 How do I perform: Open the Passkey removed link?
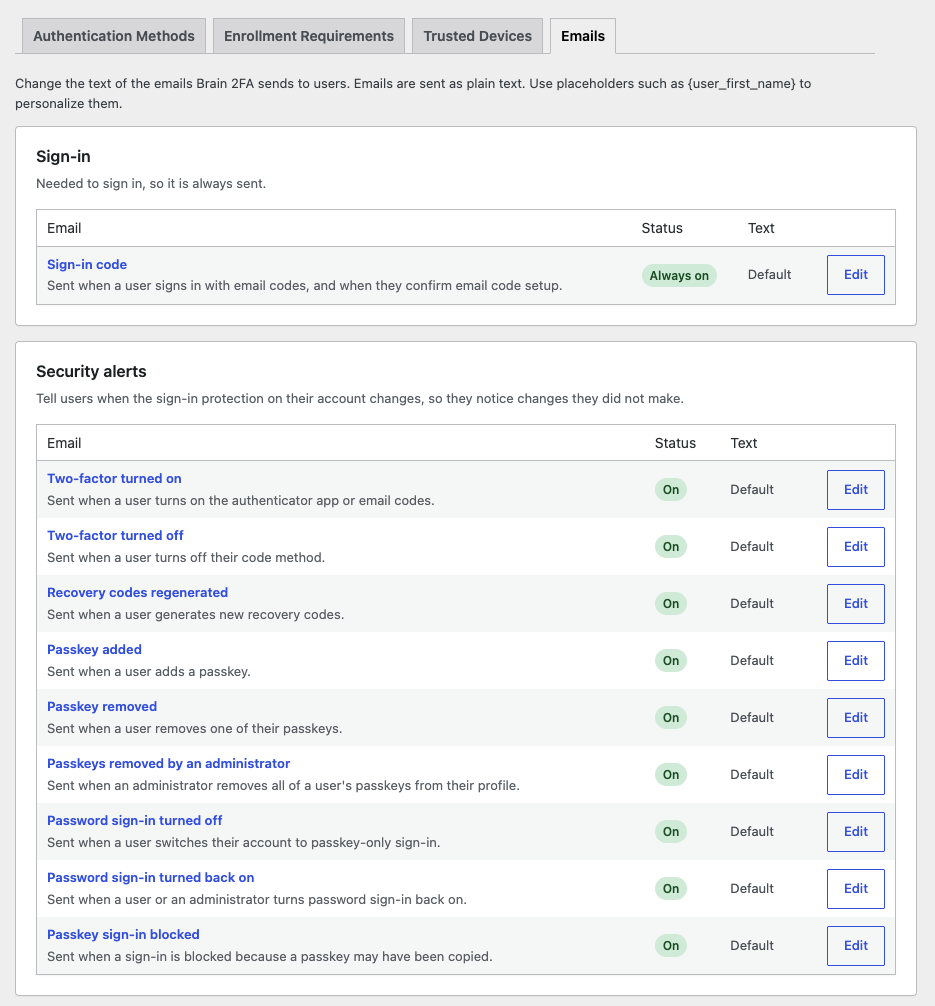click(x=102, y=706)
